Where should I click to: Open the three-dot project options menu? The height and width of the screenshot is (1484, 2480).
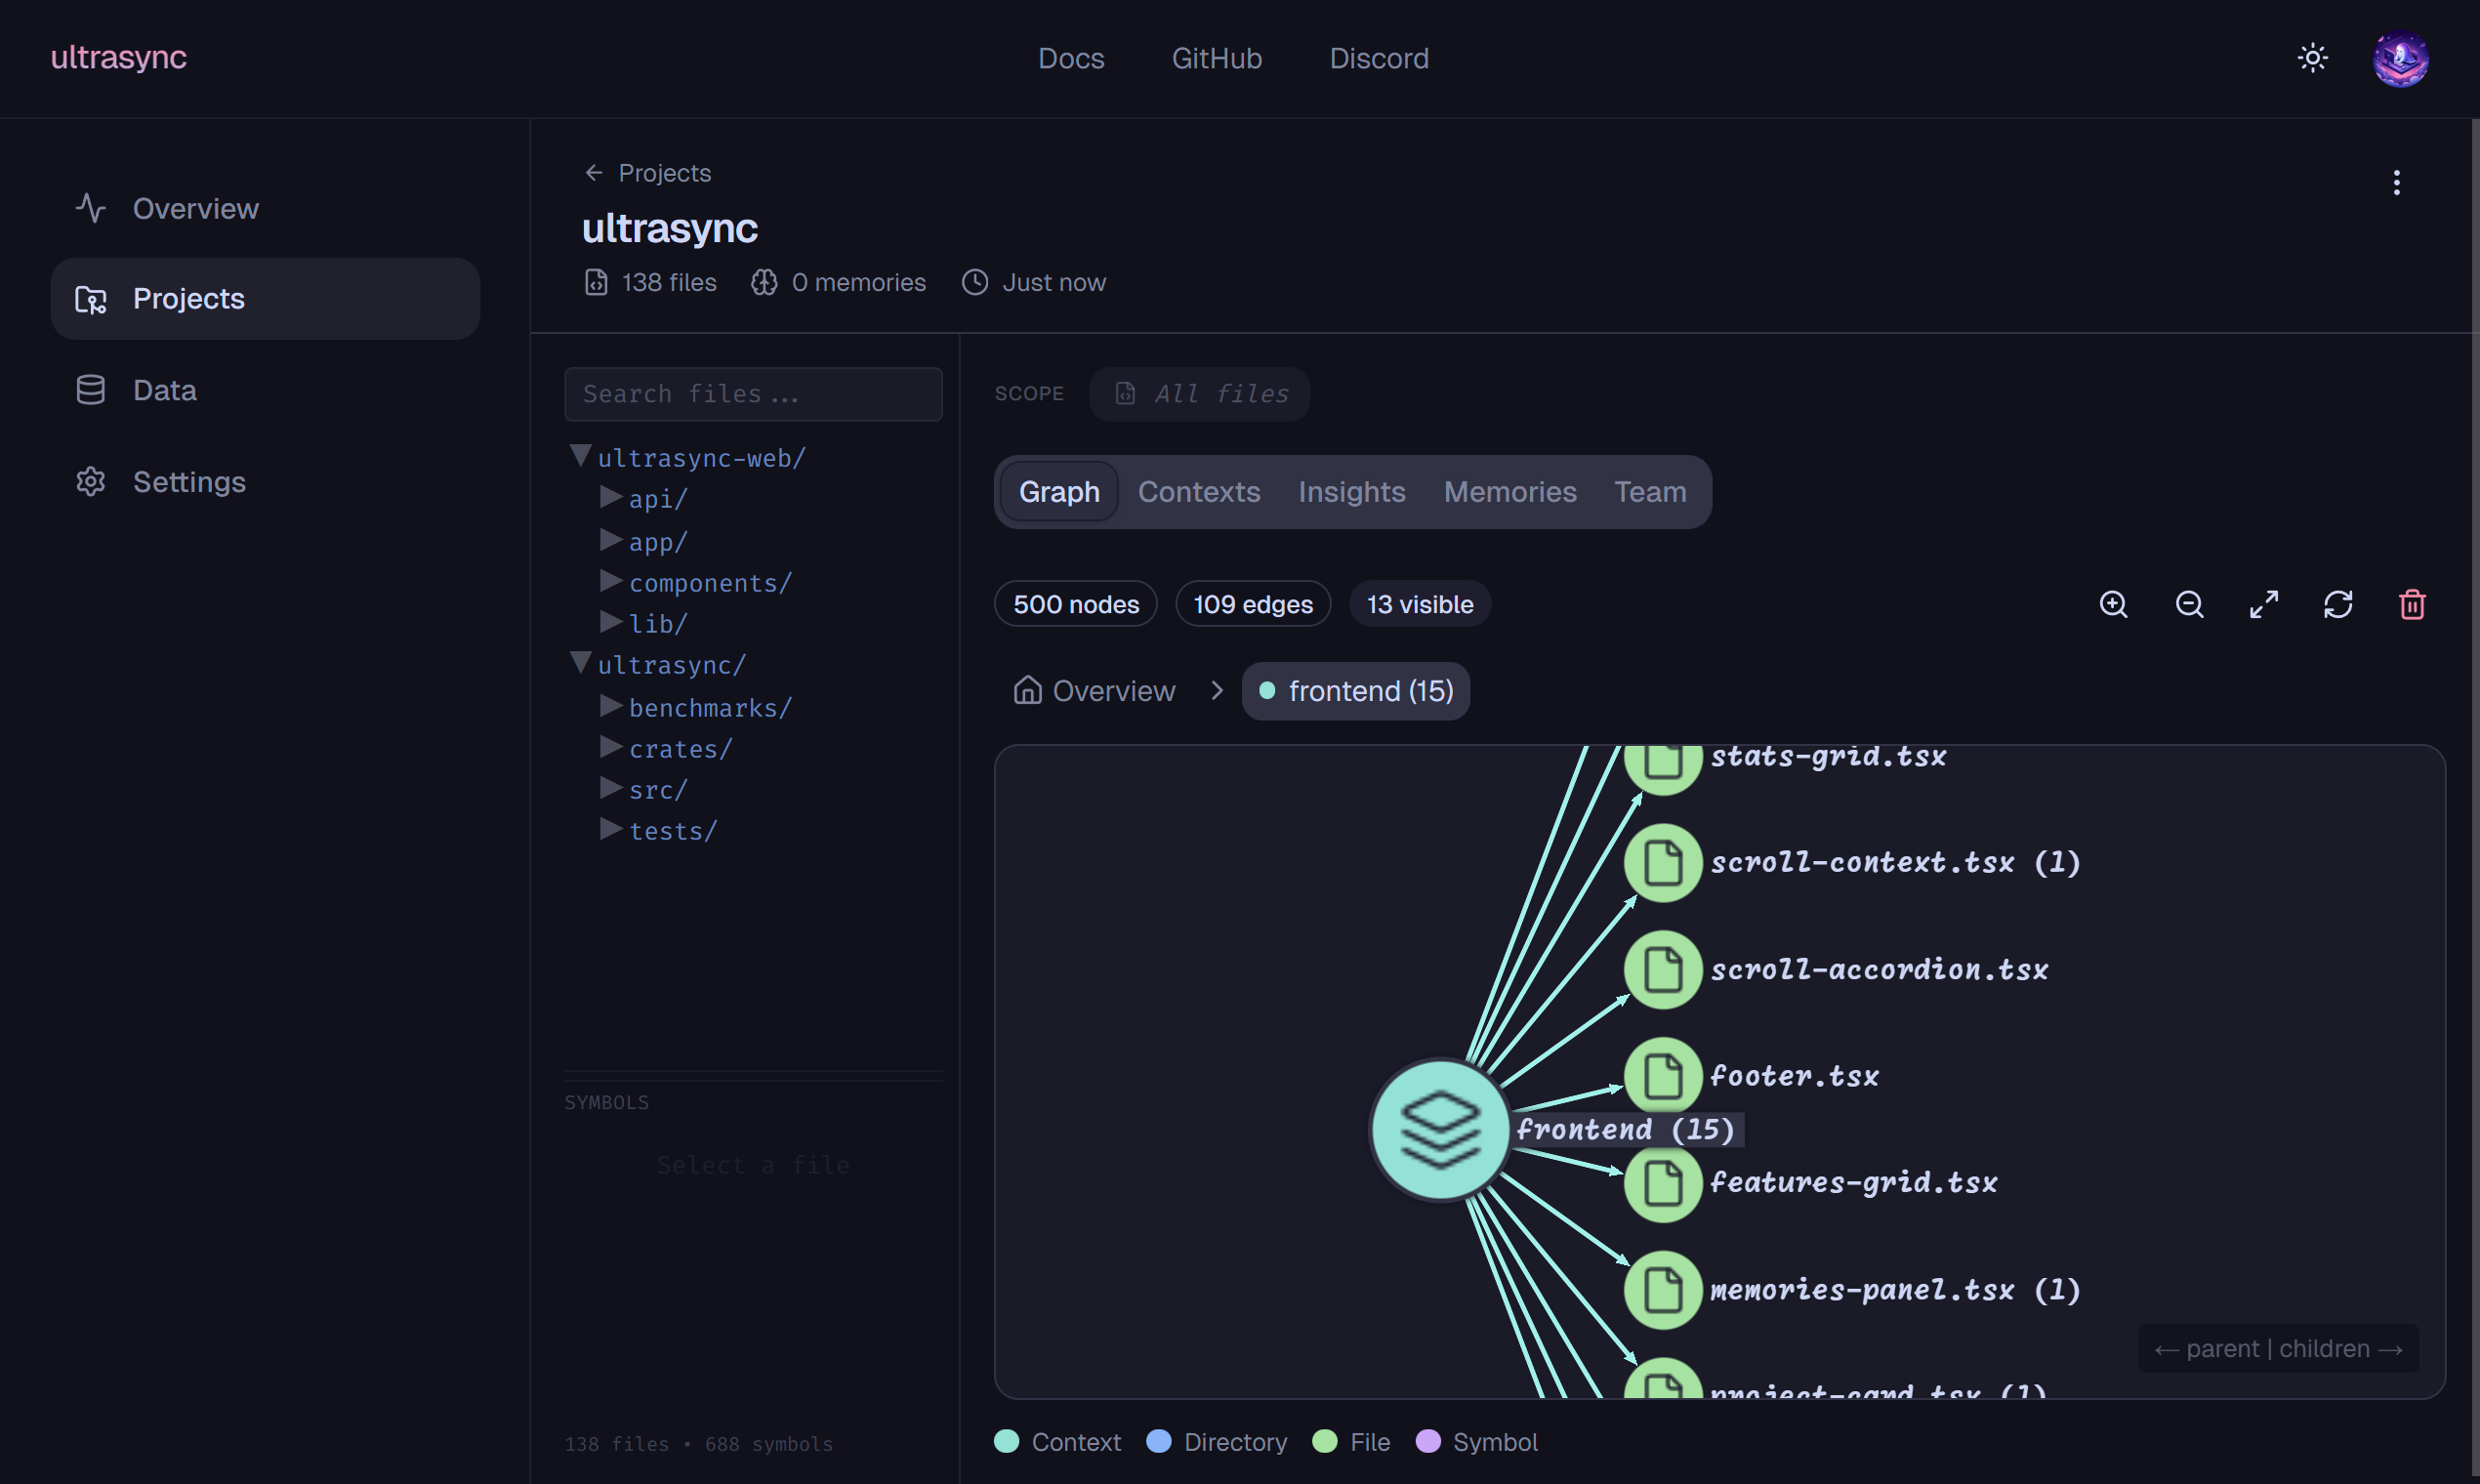(2396, 182)
